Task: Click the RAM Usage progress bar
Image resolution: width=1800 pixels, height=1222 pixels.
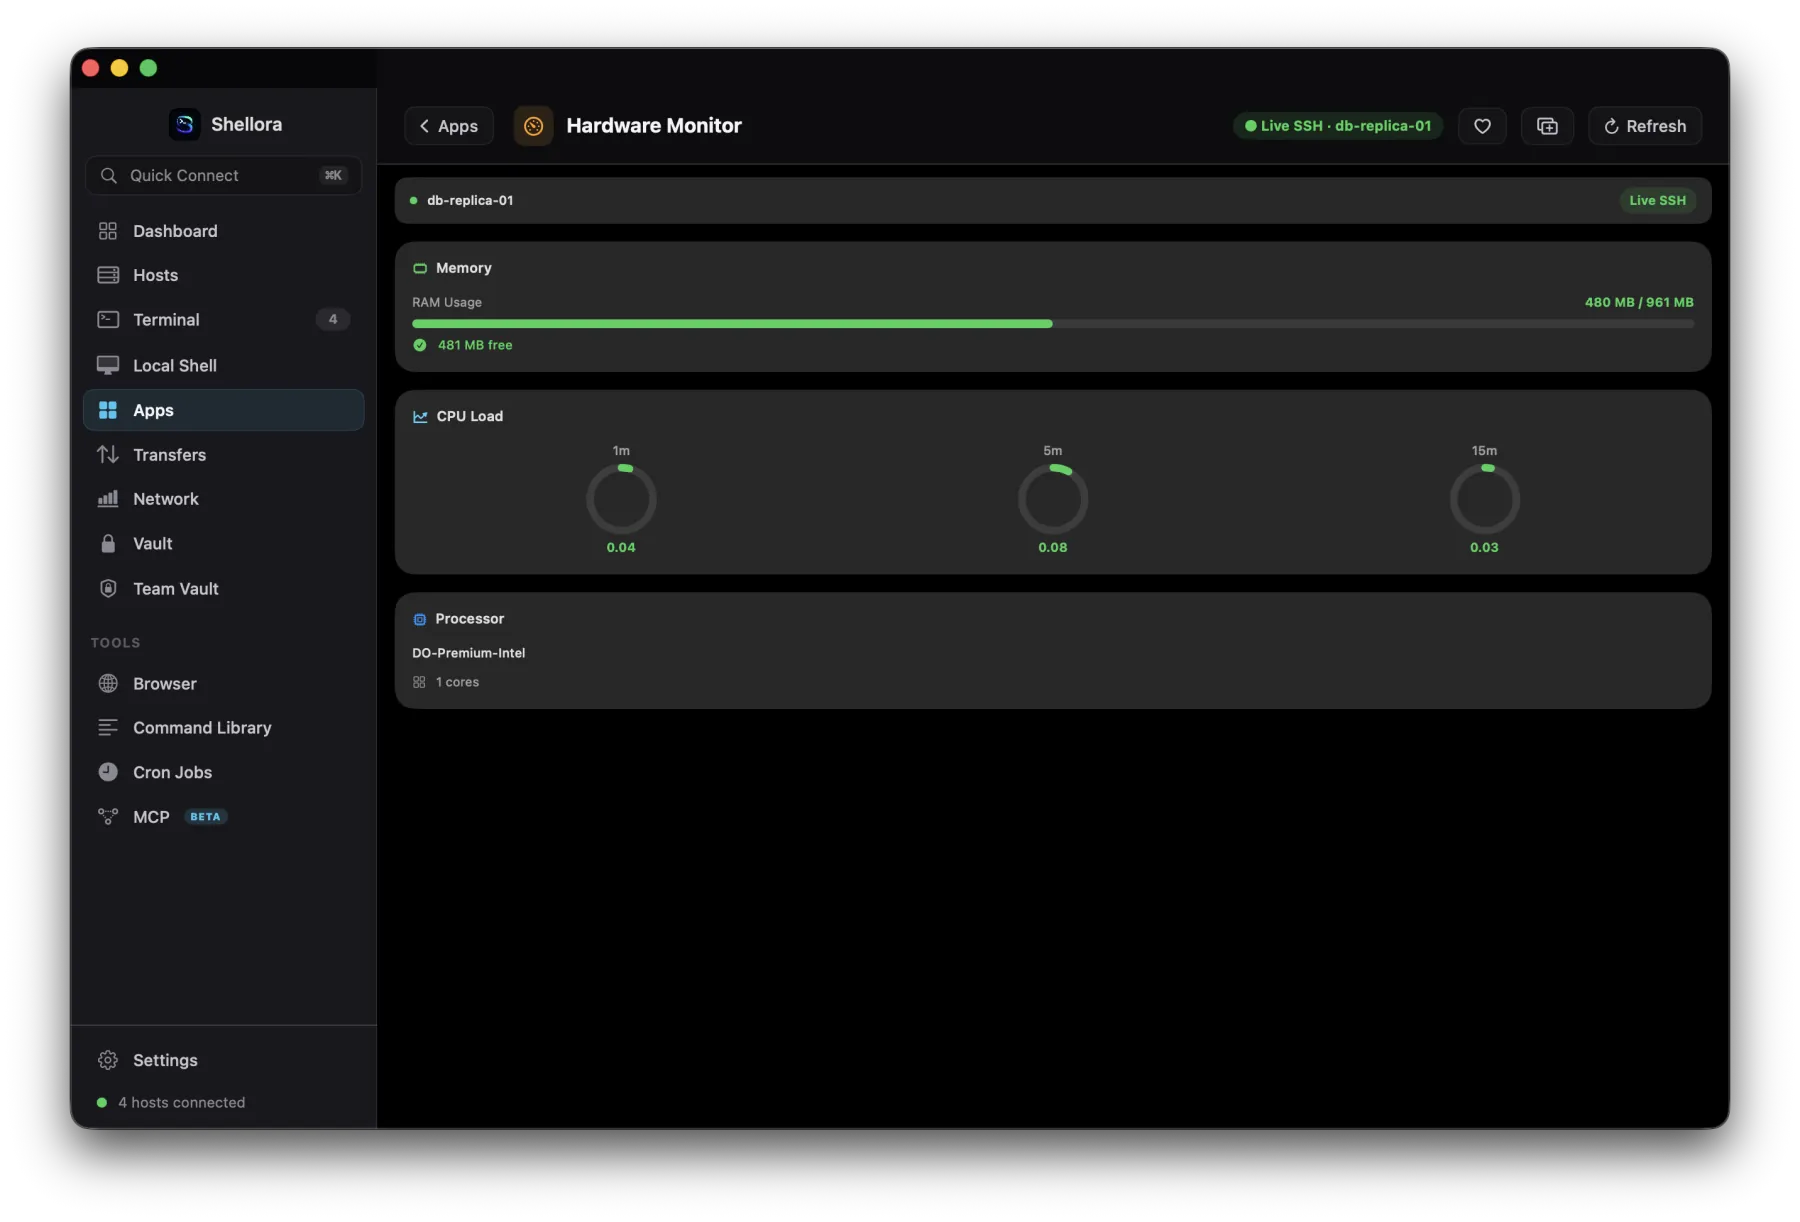Action: click(1053, 324)
